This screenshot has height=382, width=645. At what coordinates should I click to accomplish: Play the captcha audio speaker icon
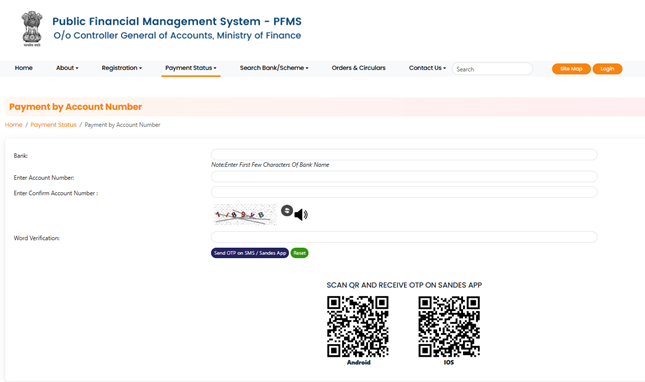coord(301,214)
